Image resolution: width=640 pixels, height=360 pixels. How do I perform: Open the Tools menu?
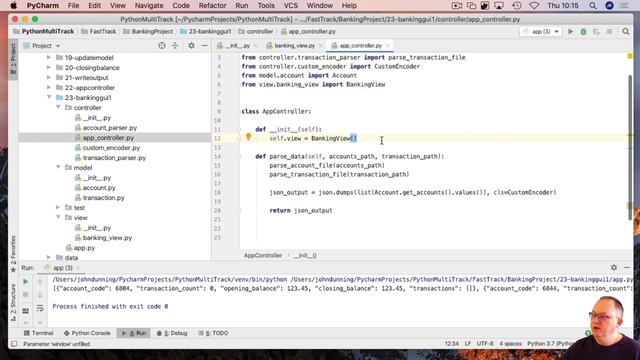(x=266, y=6)
